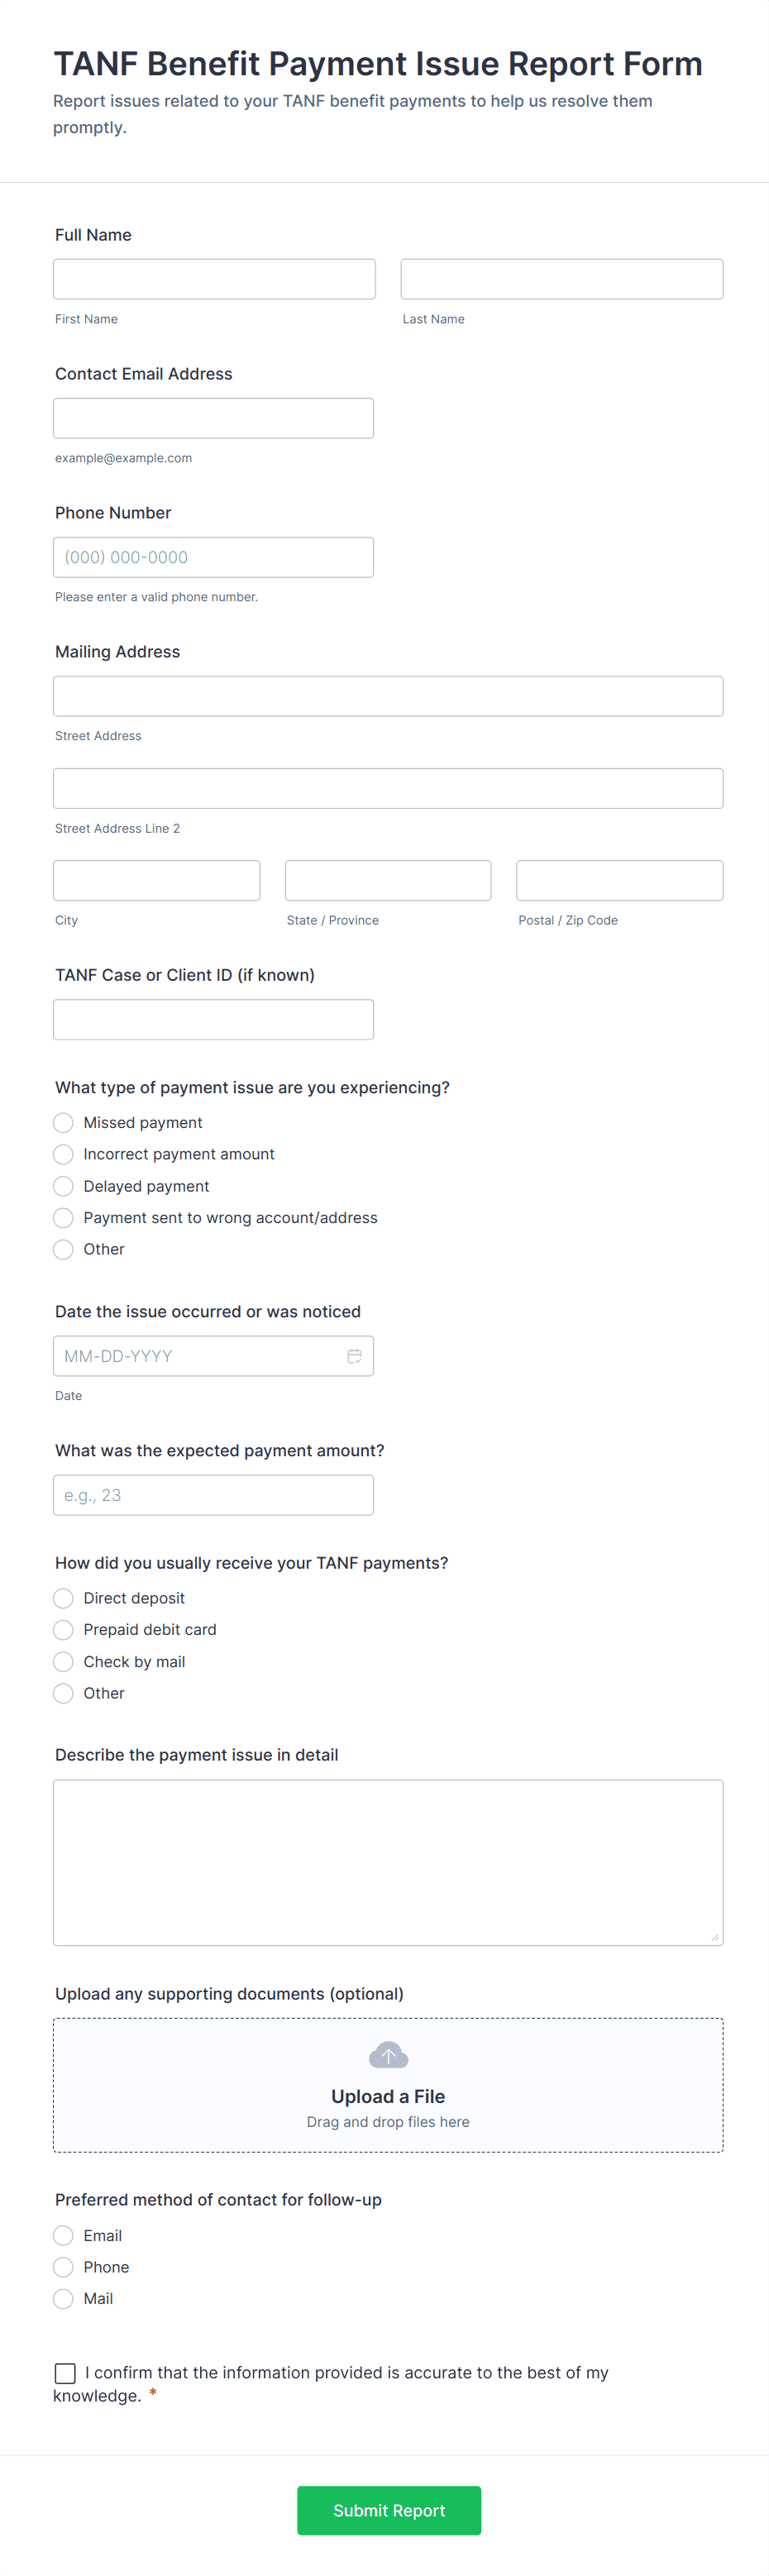The height and width of the screenshot is (2576, 769).
Task: Focus the Phone Number input
Action: click(x=213, y=557)
